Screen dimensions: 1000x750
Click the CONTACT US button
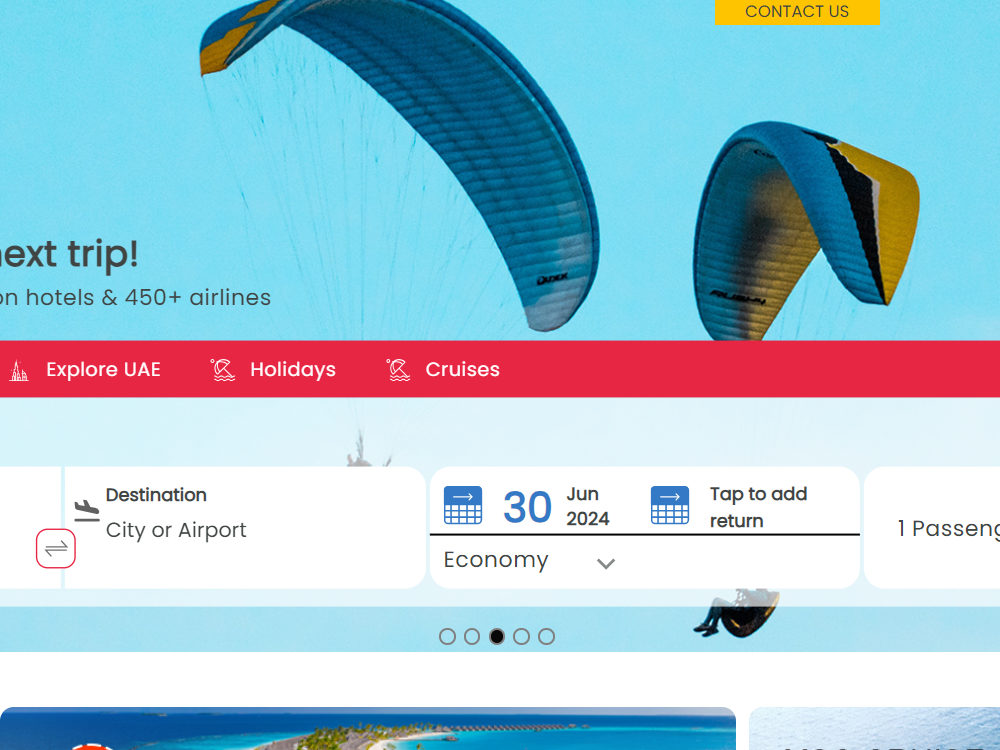[x=797, y=11]
